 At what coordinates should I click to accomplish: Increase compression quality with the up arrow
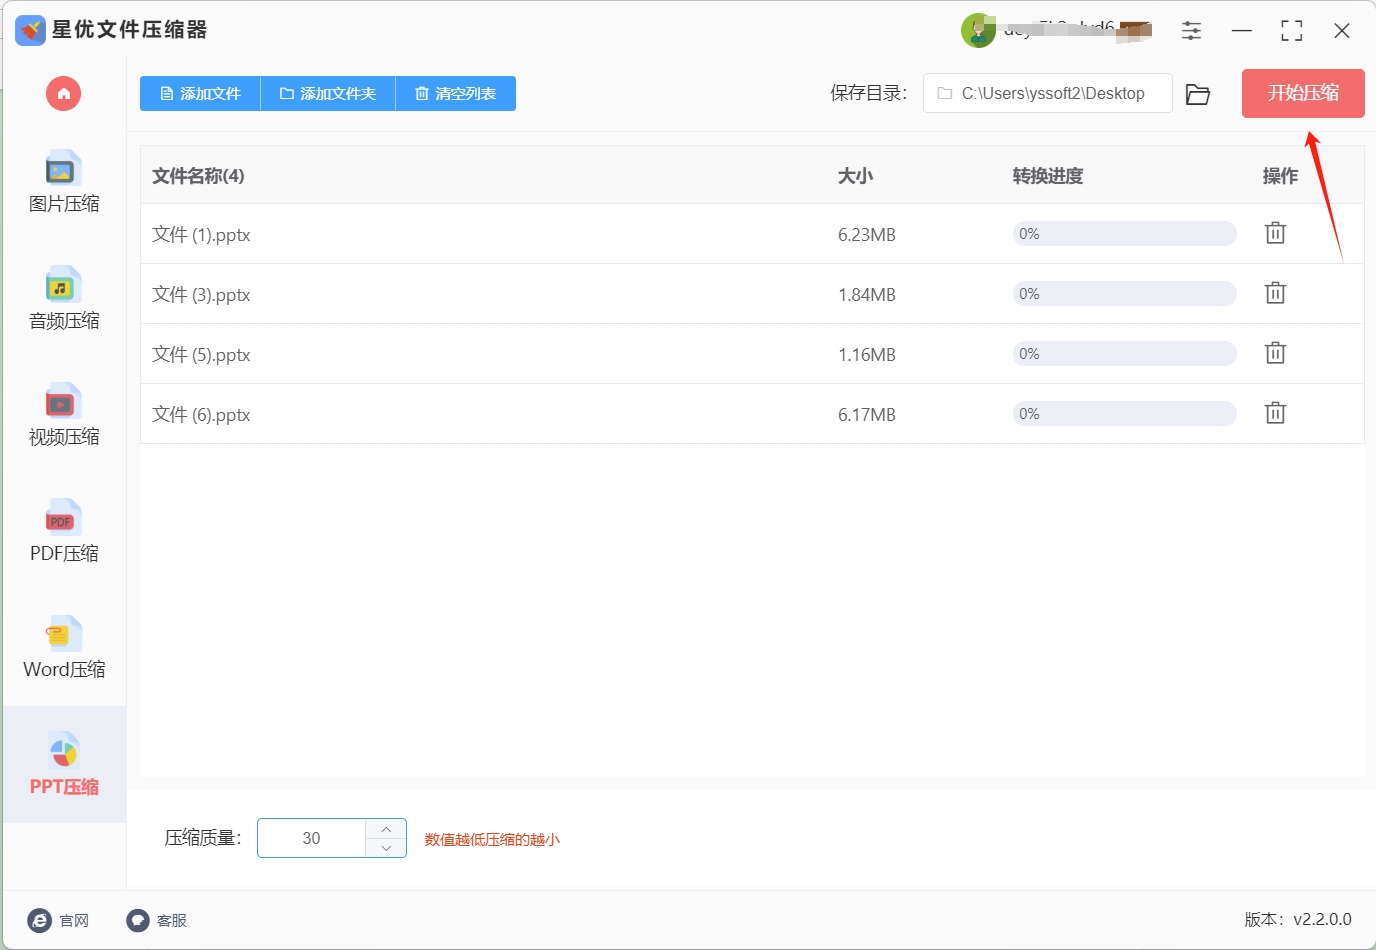386,829
